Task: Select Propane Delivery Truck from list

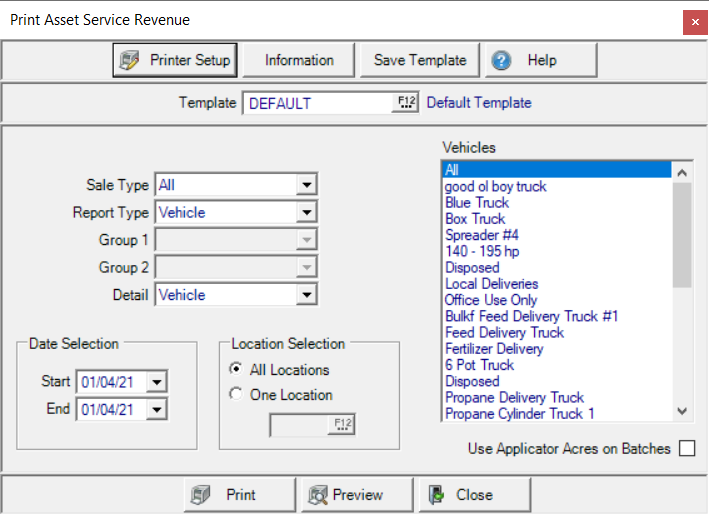Action: [514, 397]
